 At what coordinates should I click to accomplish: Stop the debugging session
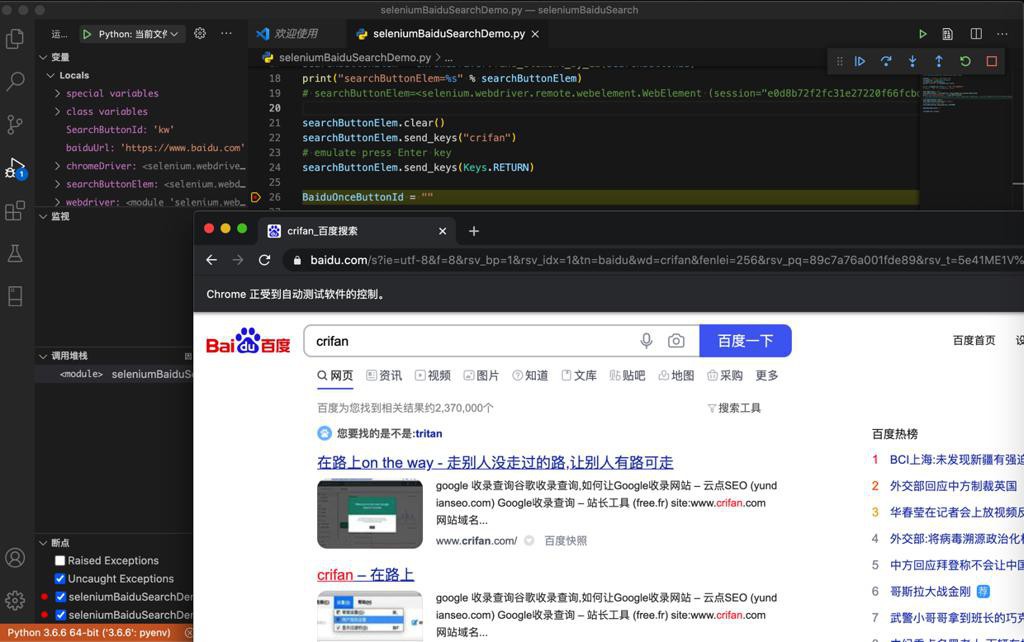click(x=991, y=61)
